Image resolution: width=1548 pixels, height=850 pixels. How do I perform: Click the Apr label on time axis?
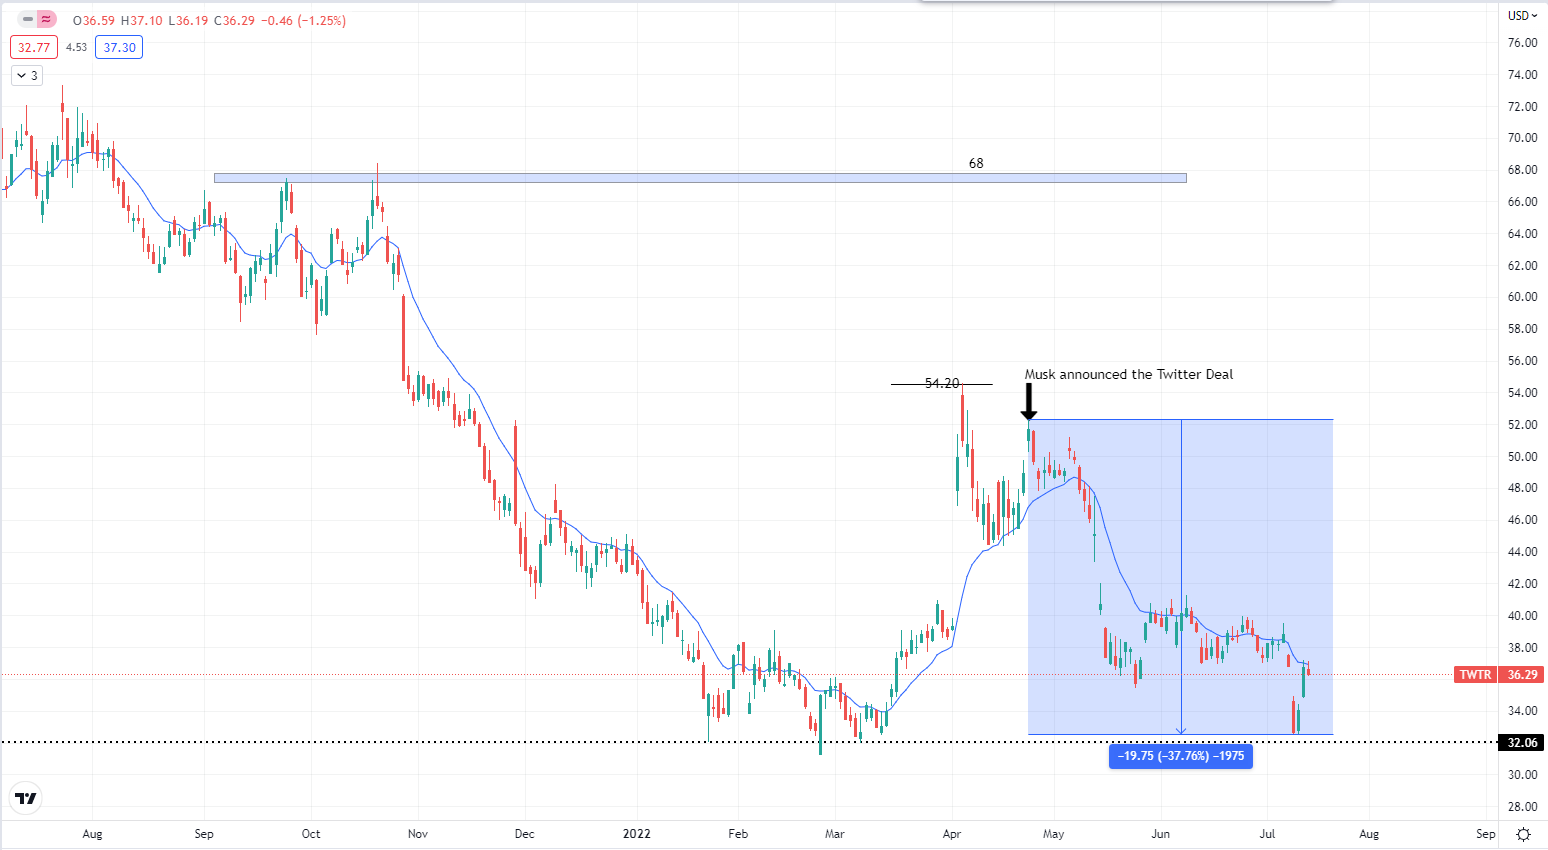coord(952,834)
